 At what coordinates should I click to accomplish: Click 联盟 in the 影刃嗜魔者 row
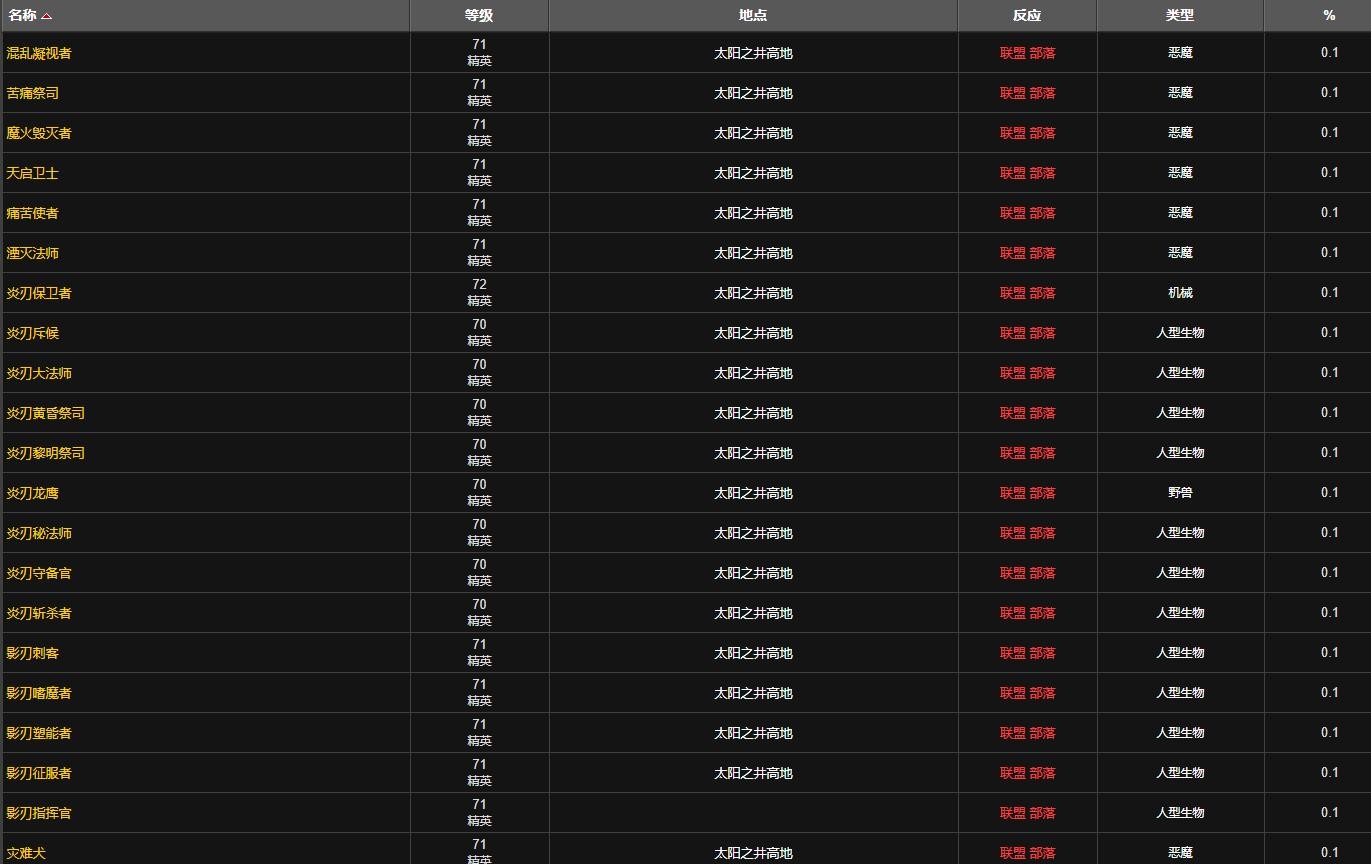click(1013, 693)
